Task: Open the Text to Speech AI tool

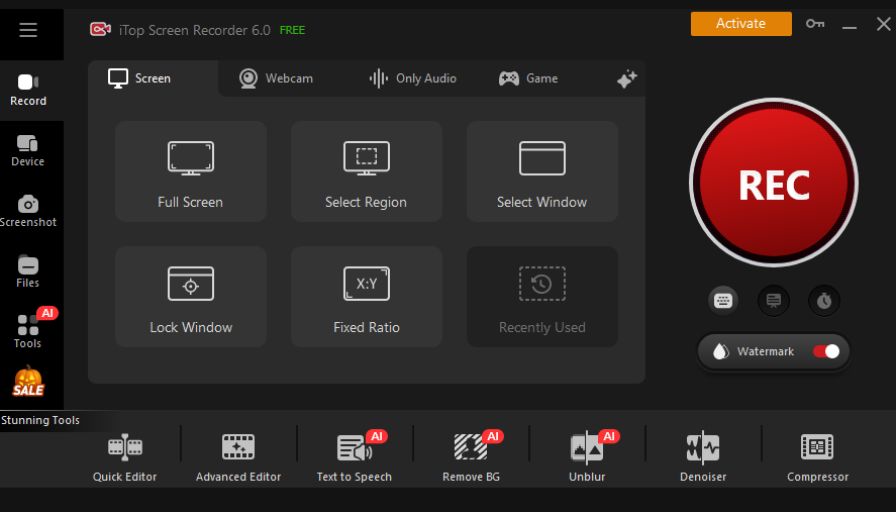Action: [x=354, y=458]
